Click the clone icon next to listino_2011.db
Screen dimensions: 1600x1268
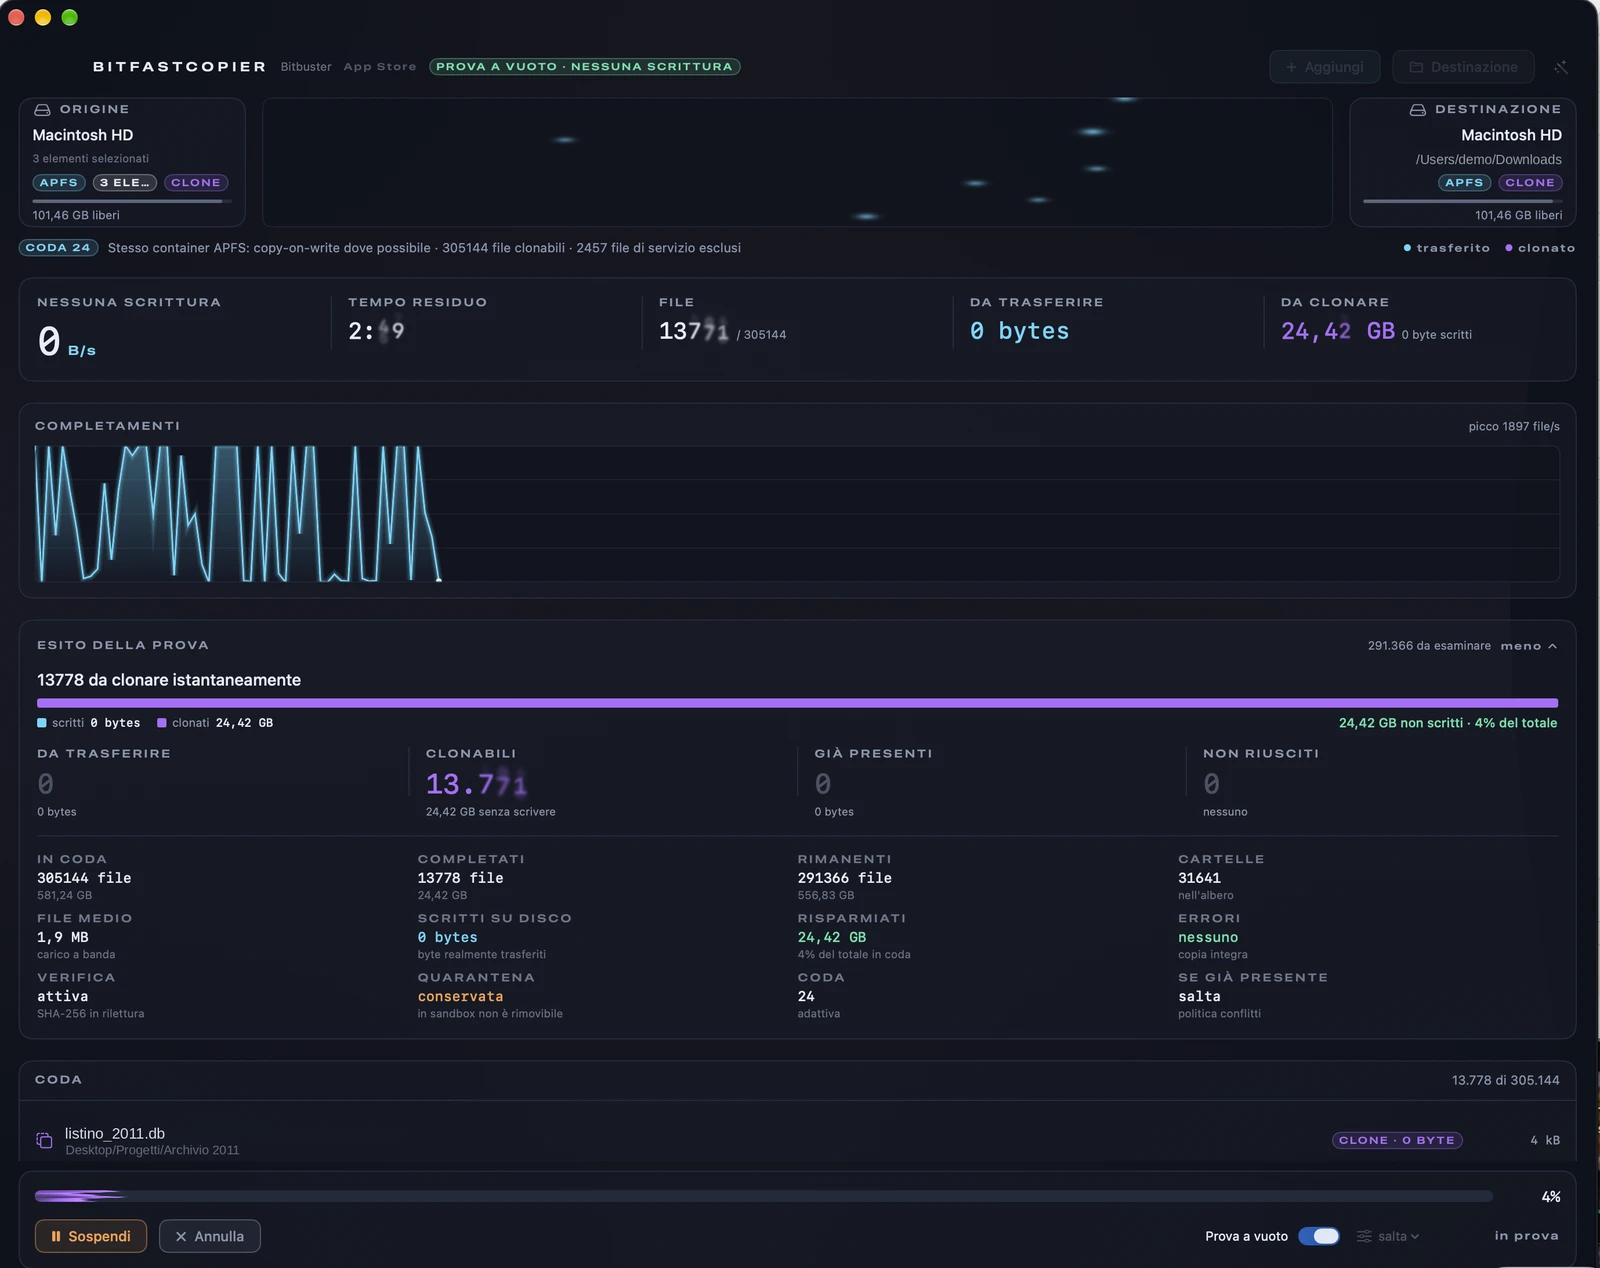coord(44,1140)
